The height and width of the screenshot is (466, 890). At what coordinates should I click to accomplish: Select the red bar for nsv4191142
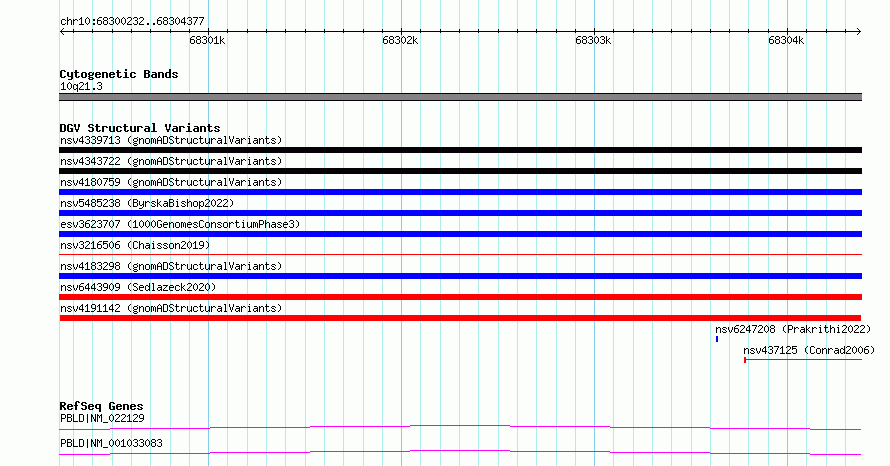point(460,318)
